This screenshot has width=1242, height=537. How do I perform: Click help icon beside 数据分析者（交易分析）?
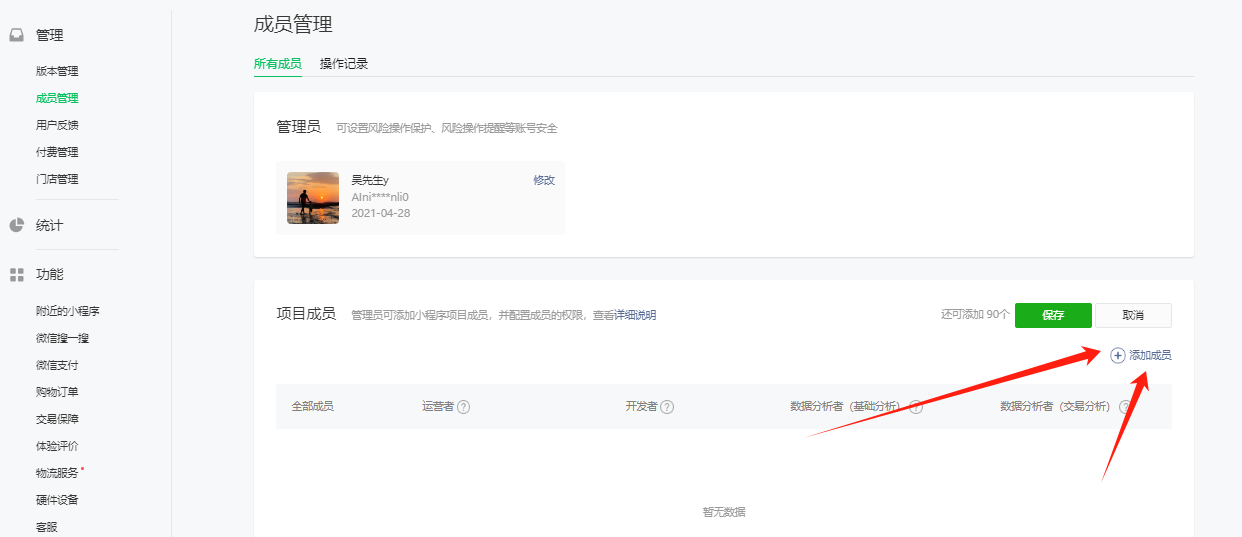[1125, 407]
